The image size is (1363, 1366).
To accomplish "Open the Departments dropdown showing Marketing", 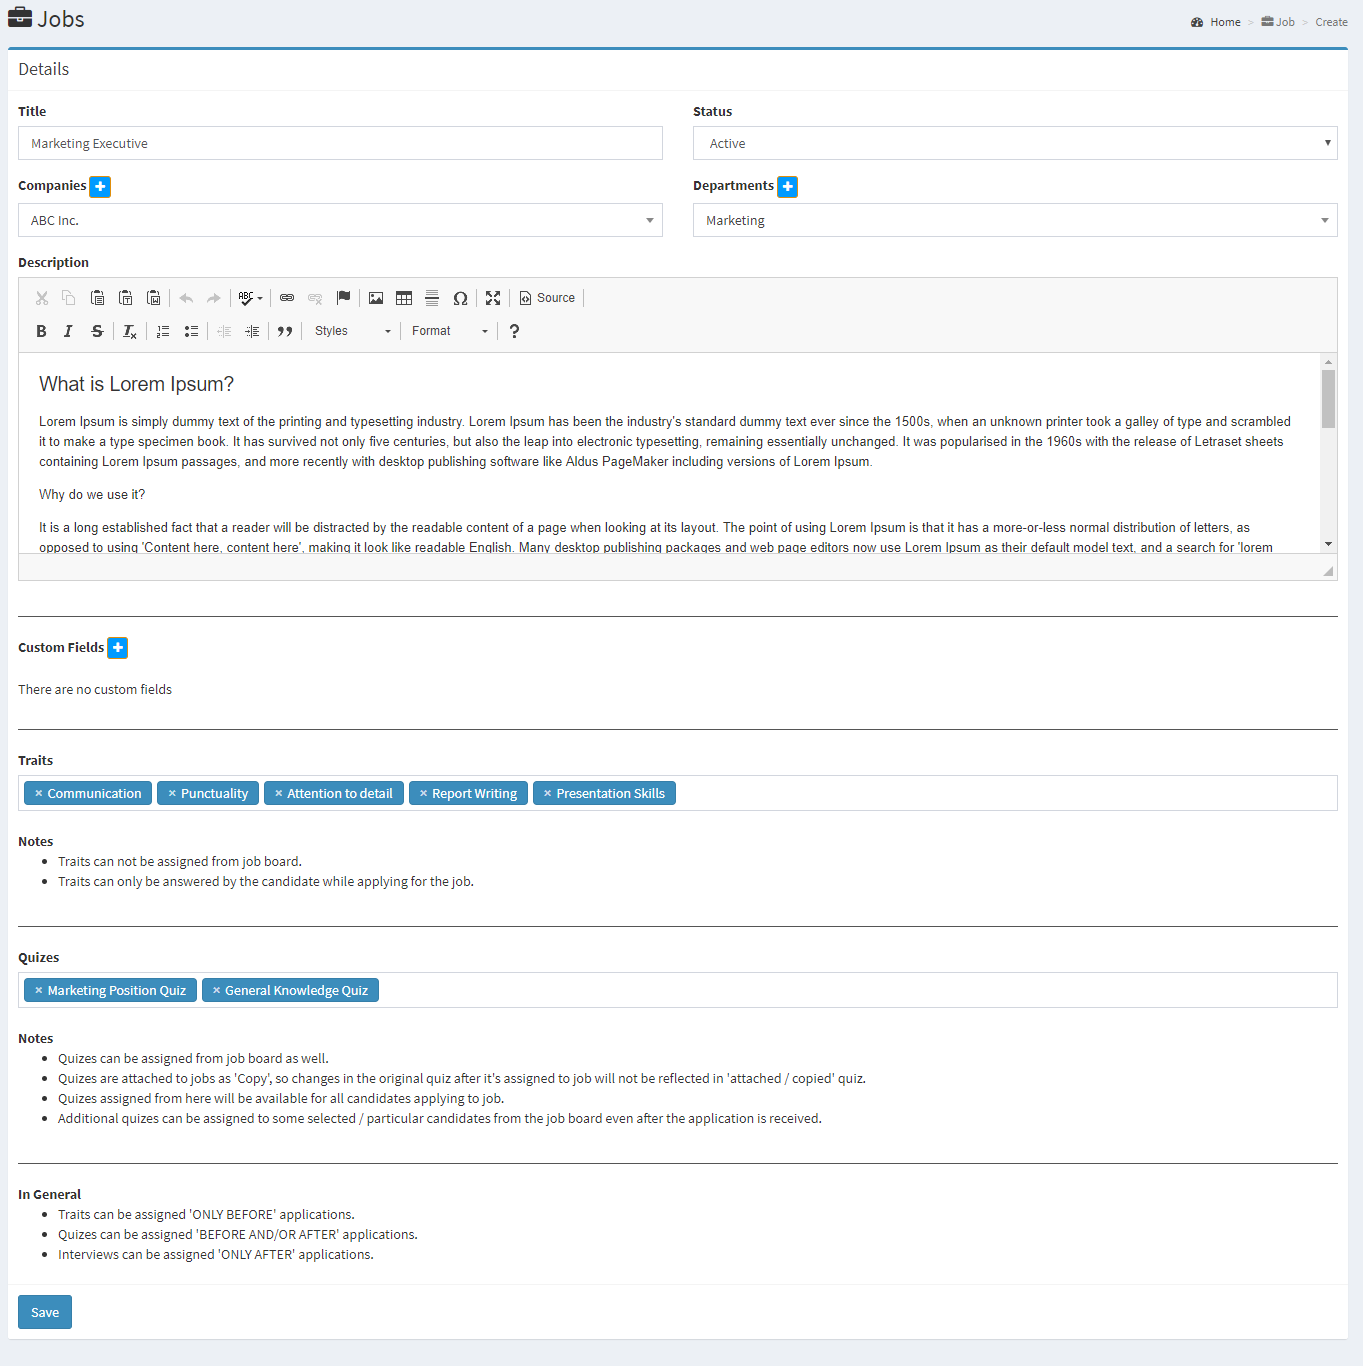I will coord(1015,220).
